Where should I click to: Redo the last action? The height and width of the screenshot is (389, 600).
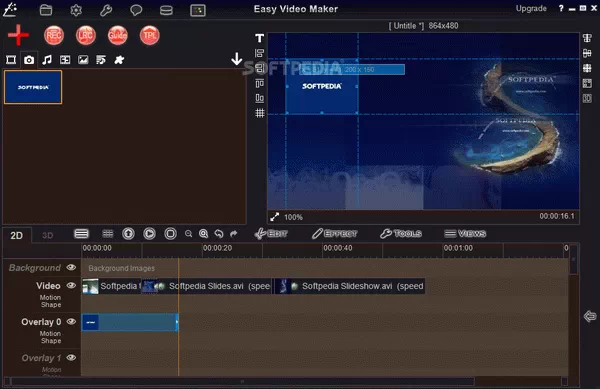coord(233,233)
